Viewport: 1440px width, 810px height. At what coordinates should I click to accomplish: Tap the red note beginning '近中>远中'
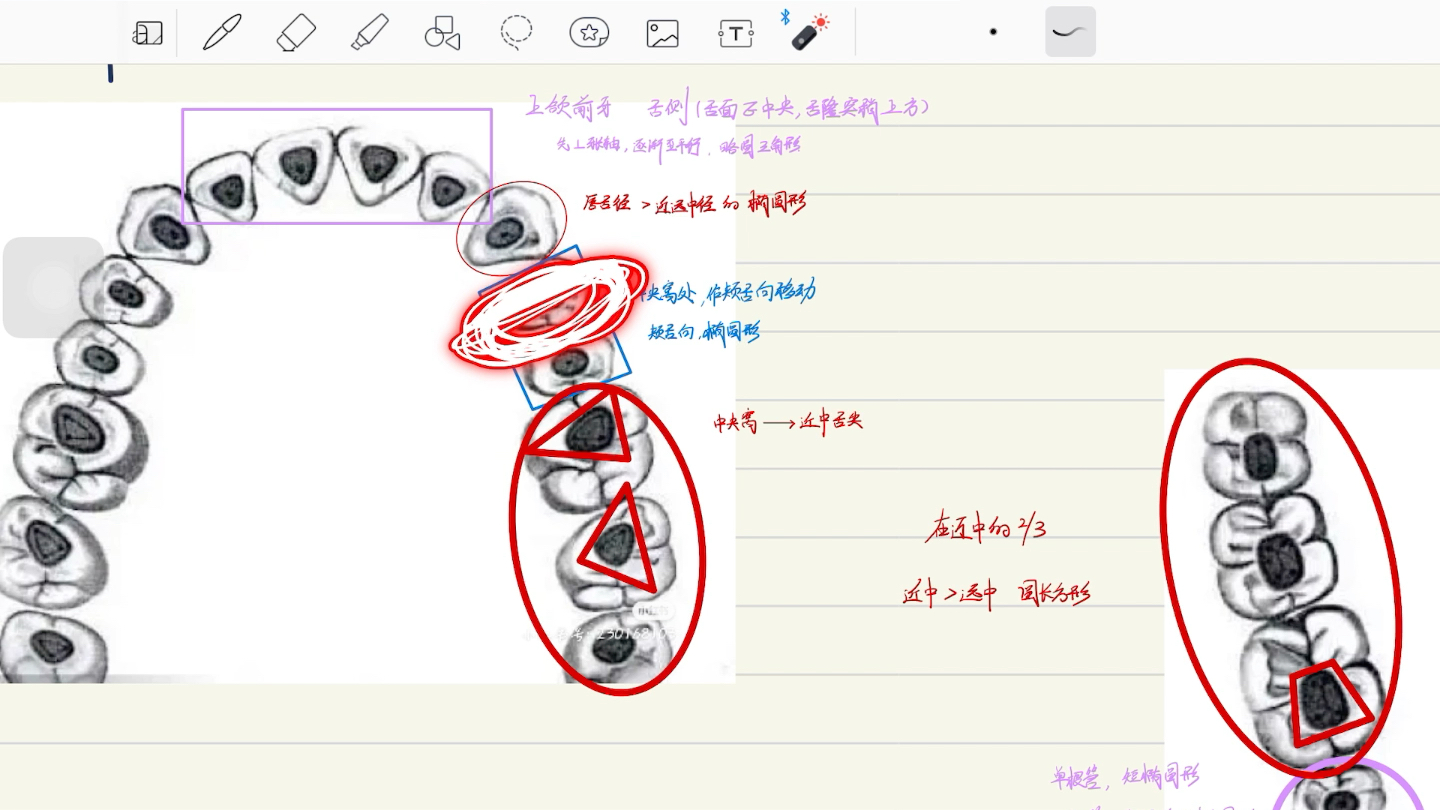point(996,593)
